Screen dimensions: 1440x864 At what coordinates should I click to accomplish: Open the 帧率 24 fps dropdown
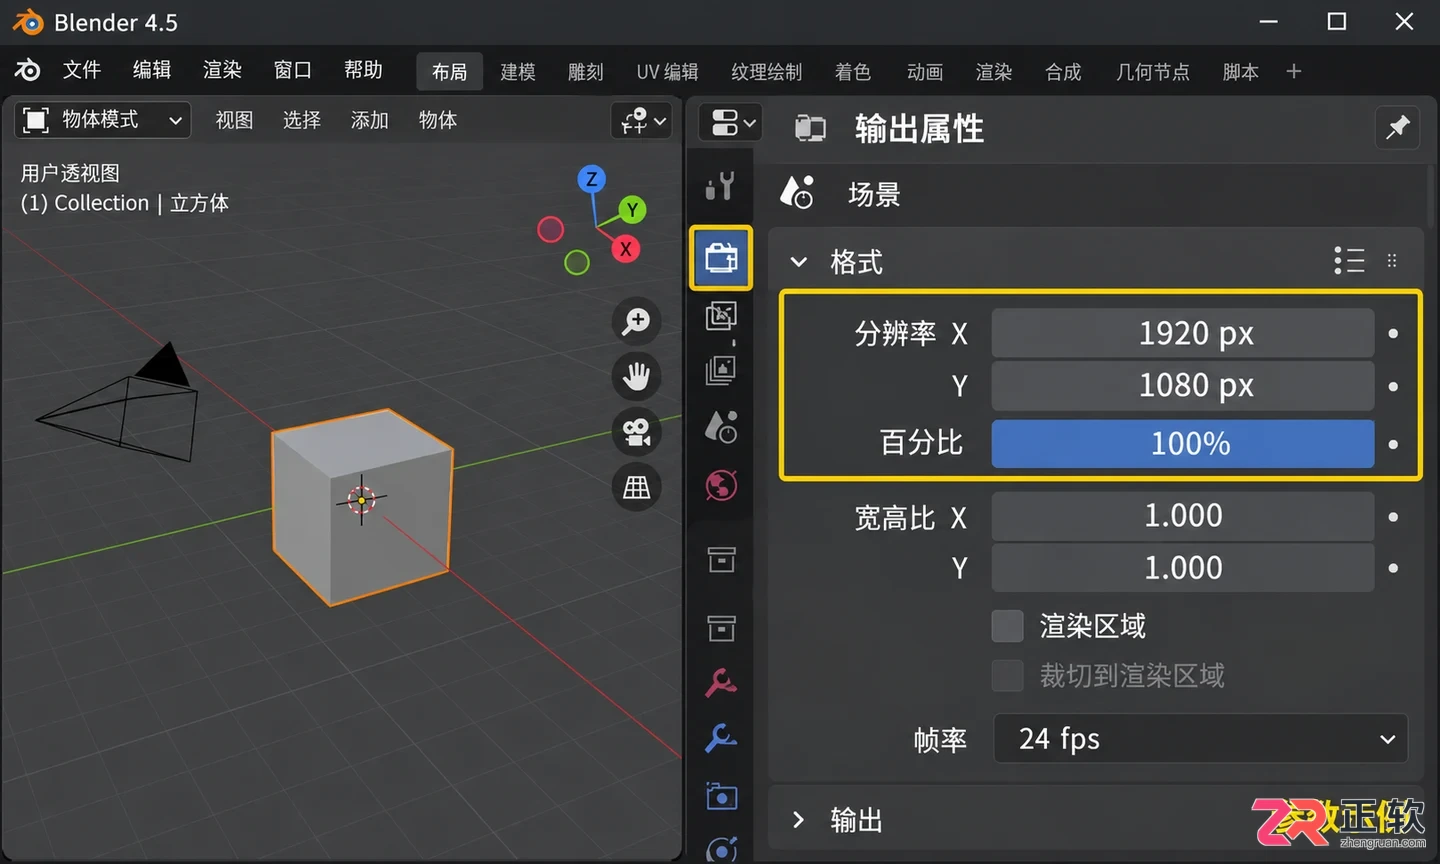tap(1201, 739)
